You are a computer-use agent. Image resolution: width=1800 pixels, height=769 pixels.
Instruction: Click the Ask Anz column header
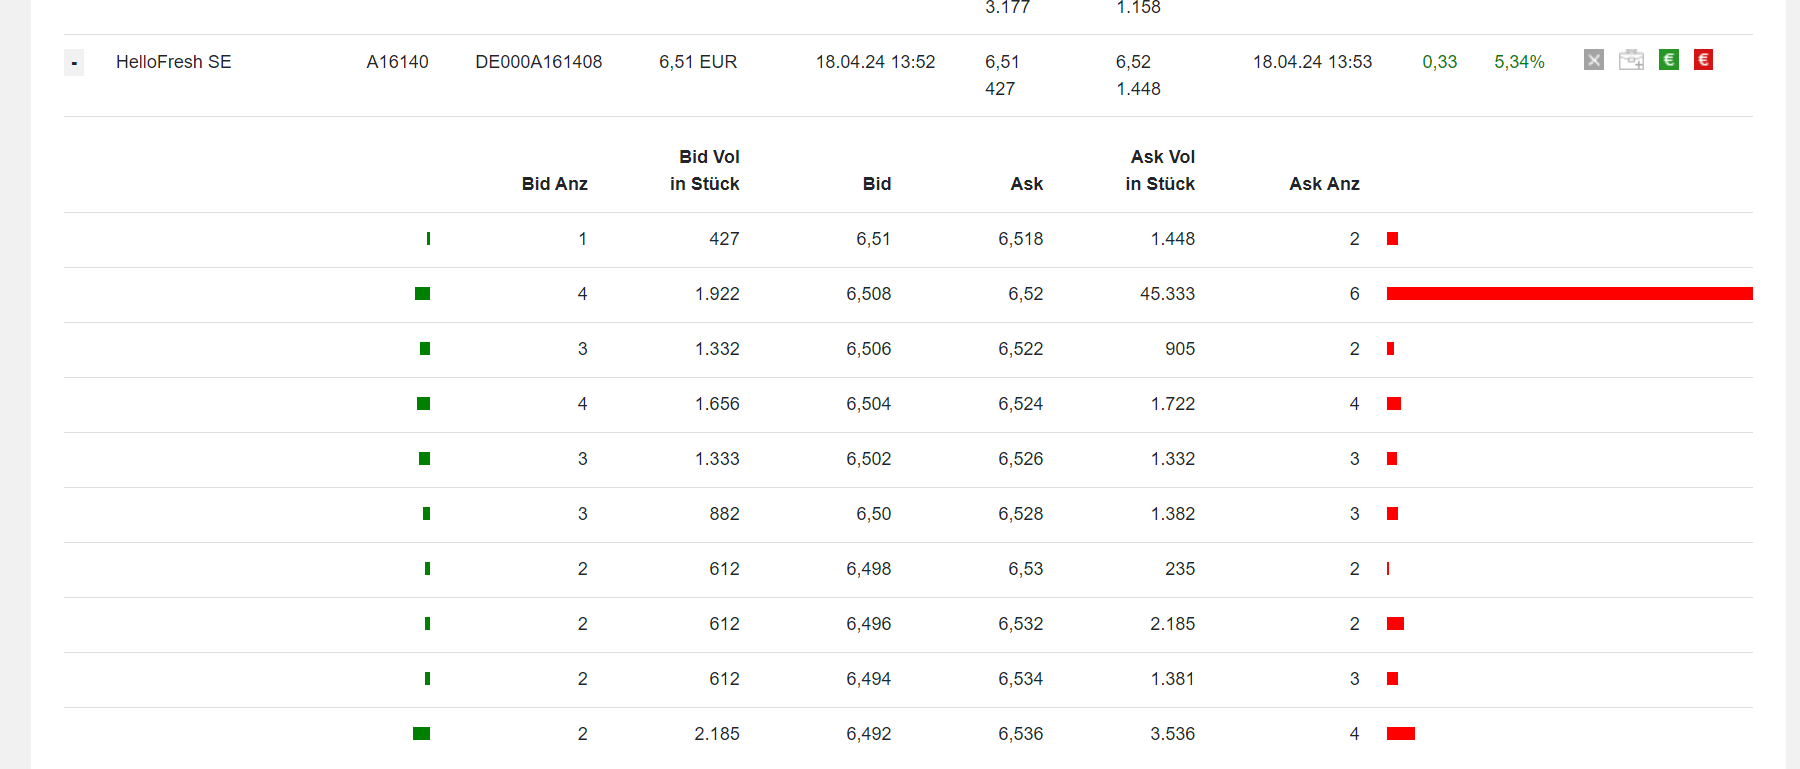[1324, 184]
